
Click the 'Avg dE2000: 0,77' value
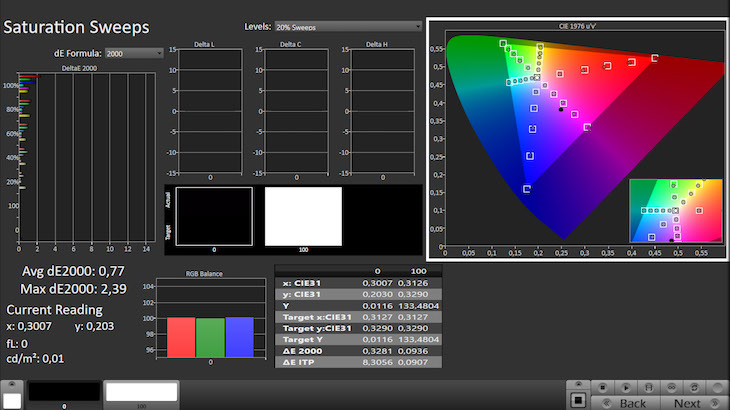[x=73, y=271]
